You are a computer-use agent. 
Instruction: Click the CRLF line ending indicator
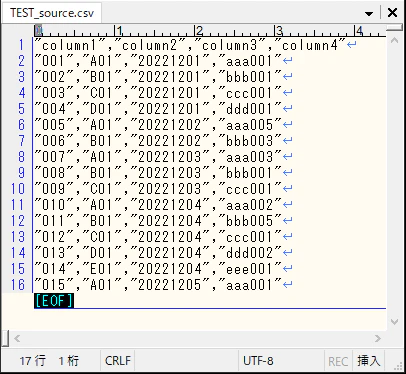tap(118, 361)
